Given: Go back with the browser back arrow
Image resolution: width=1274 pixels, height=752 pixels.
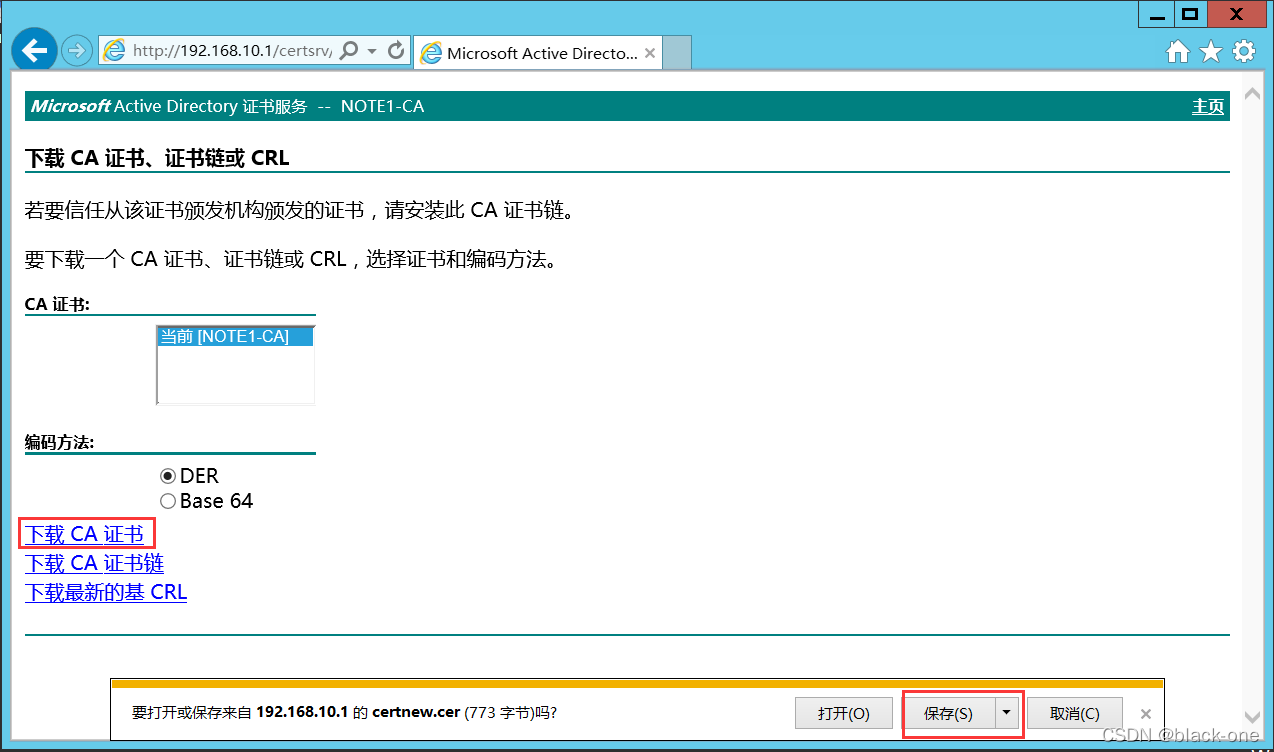Looking at the screenshot, I should coord(34,49).
